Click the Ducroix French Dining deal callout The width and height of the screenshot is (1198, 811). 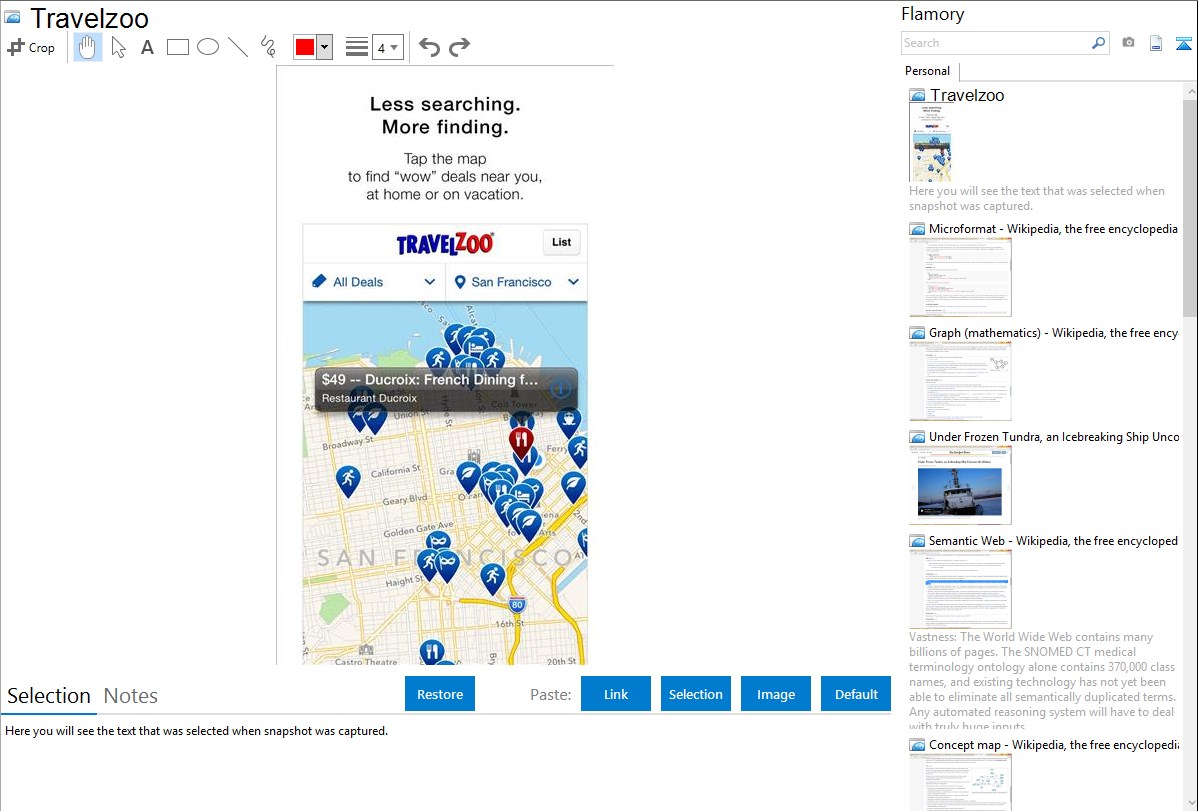[446, 389]
